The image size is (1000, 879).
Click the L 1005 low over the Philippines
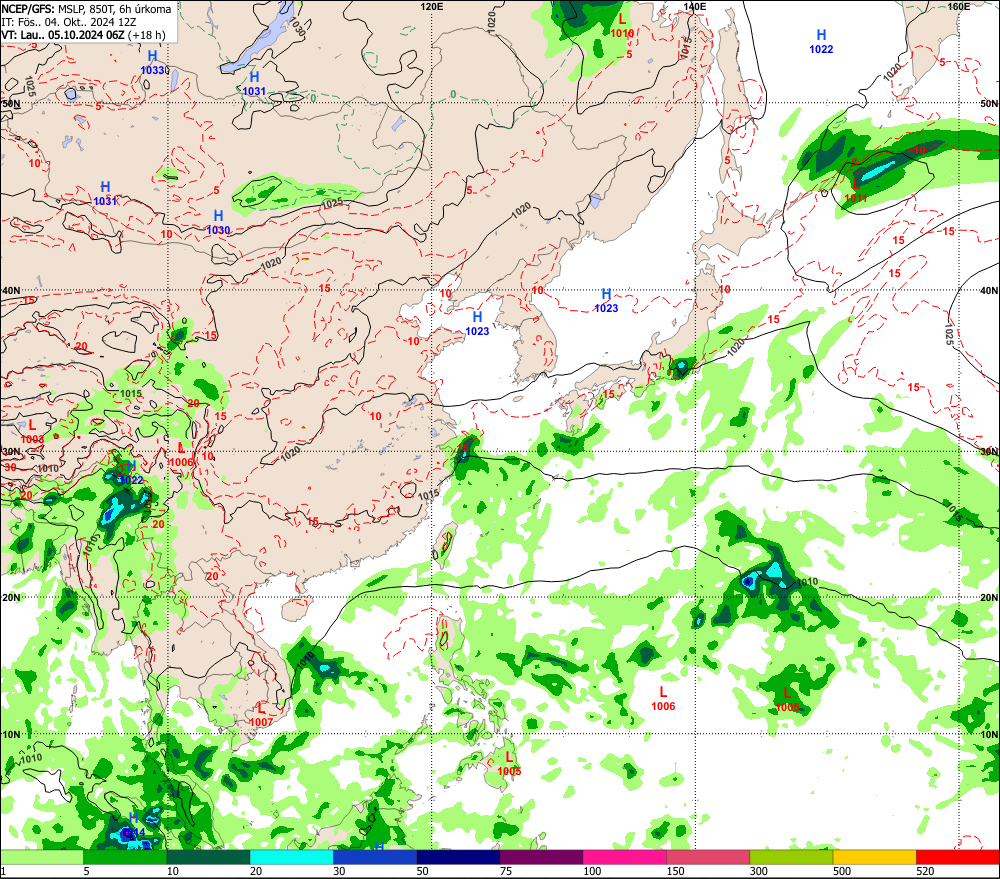pos(509,764)
